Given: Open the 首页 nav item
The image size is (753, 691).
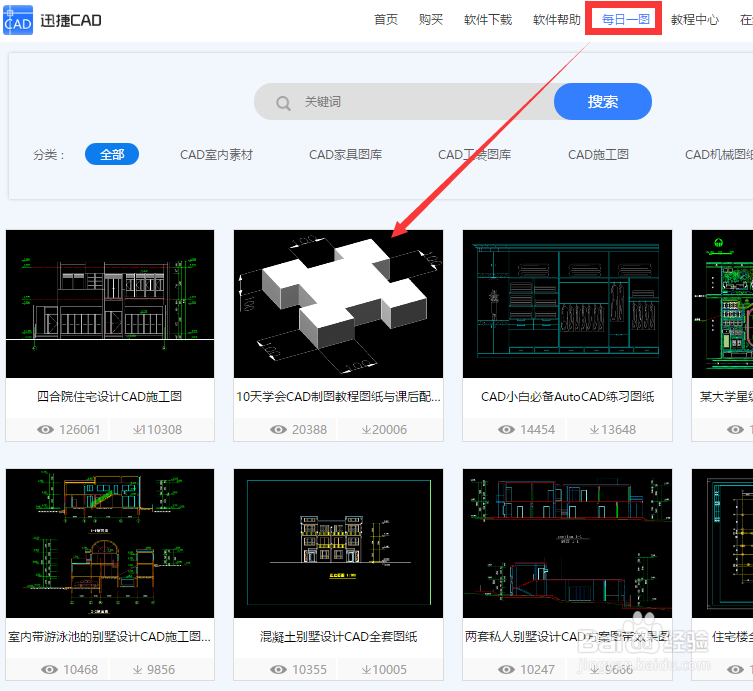Looking at the screenshot, I should (386, 20).
